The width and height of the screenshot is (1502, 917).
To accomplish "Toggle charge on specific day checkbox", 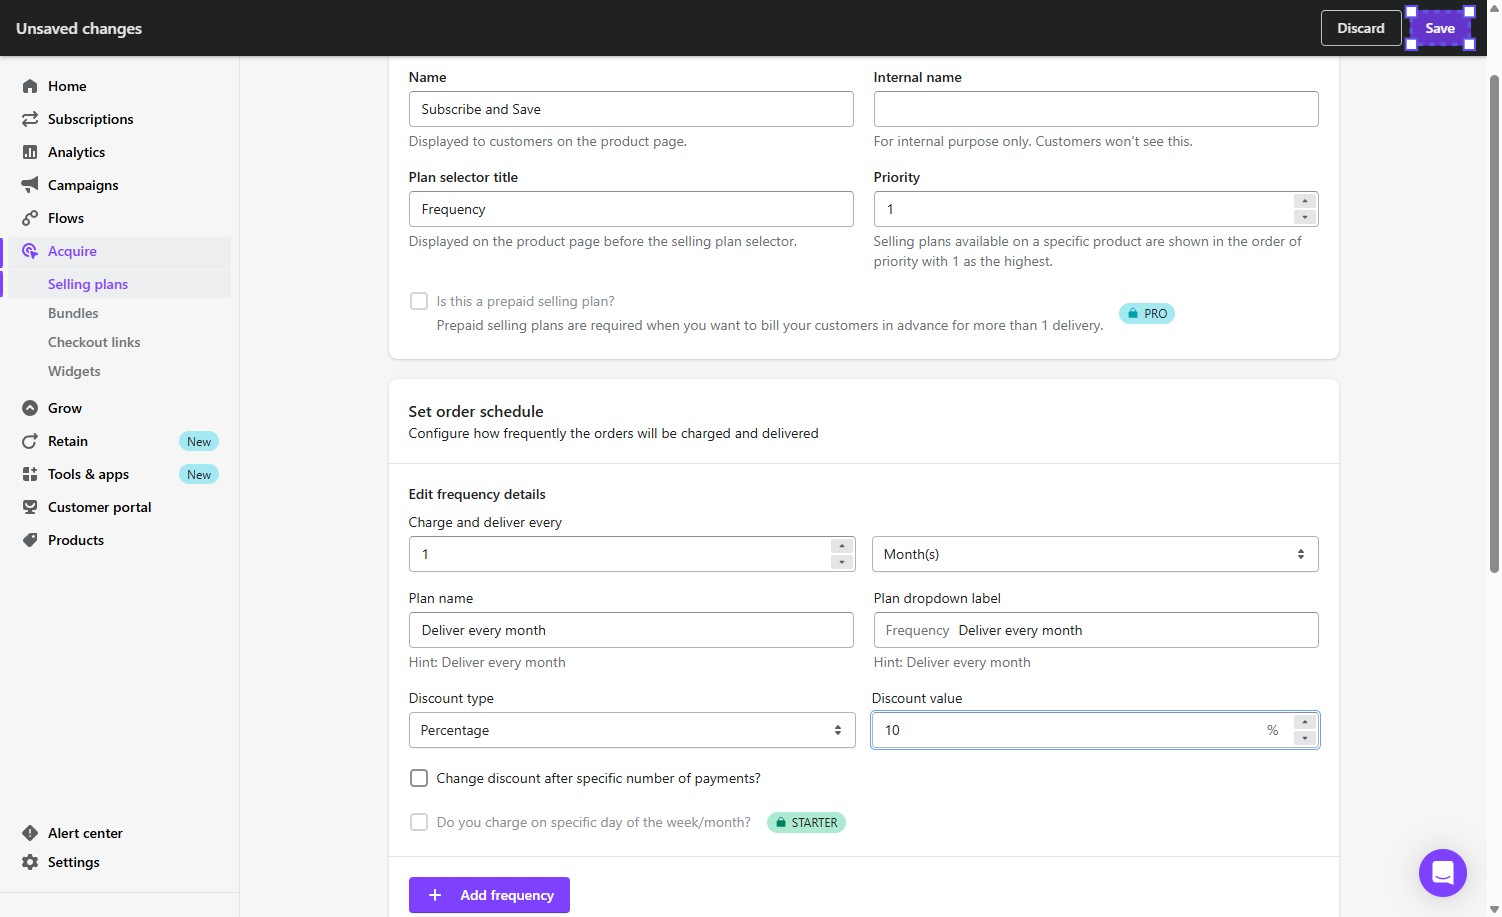I will (419, 822).
